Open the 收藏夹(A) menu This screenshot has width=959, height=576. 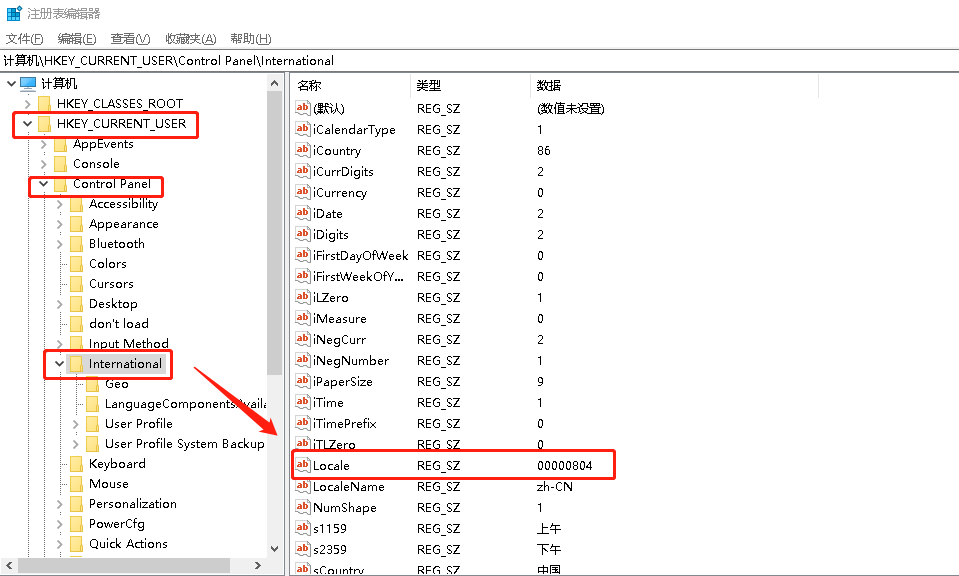click(x=190, y=39)
